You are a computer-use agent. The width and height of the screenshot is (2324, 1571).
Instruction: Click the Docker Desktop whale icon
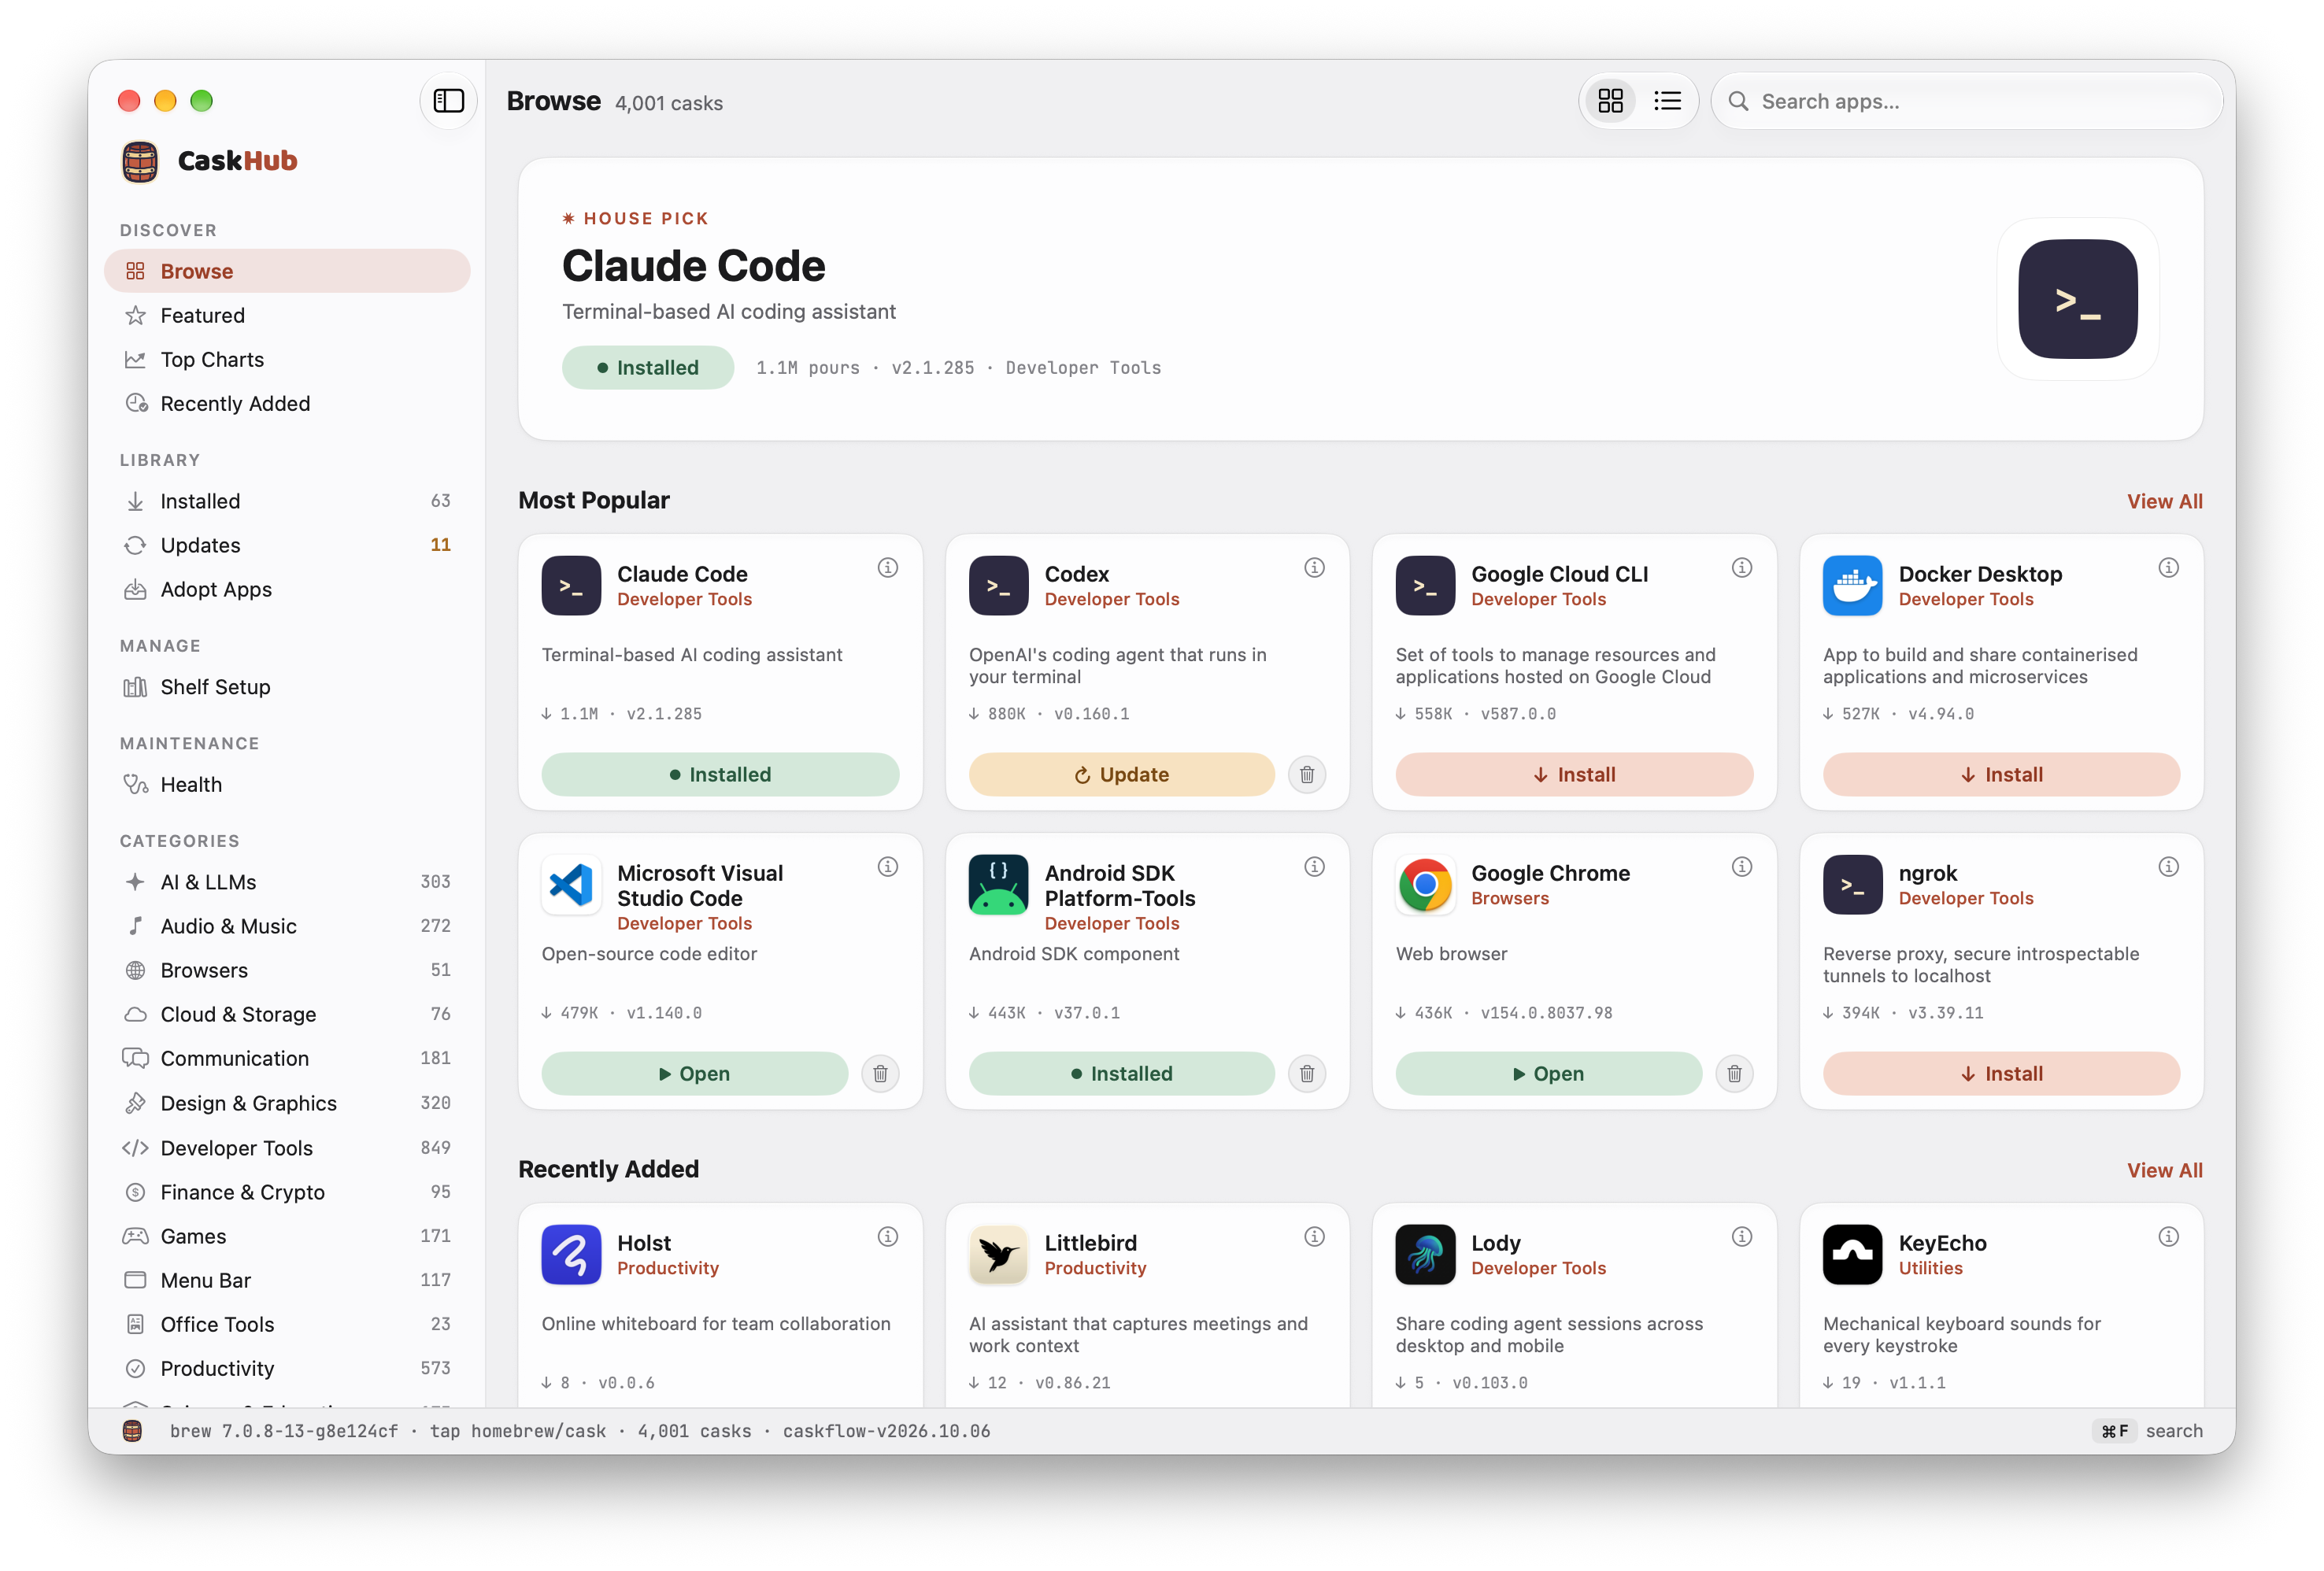pos(1852,586)
